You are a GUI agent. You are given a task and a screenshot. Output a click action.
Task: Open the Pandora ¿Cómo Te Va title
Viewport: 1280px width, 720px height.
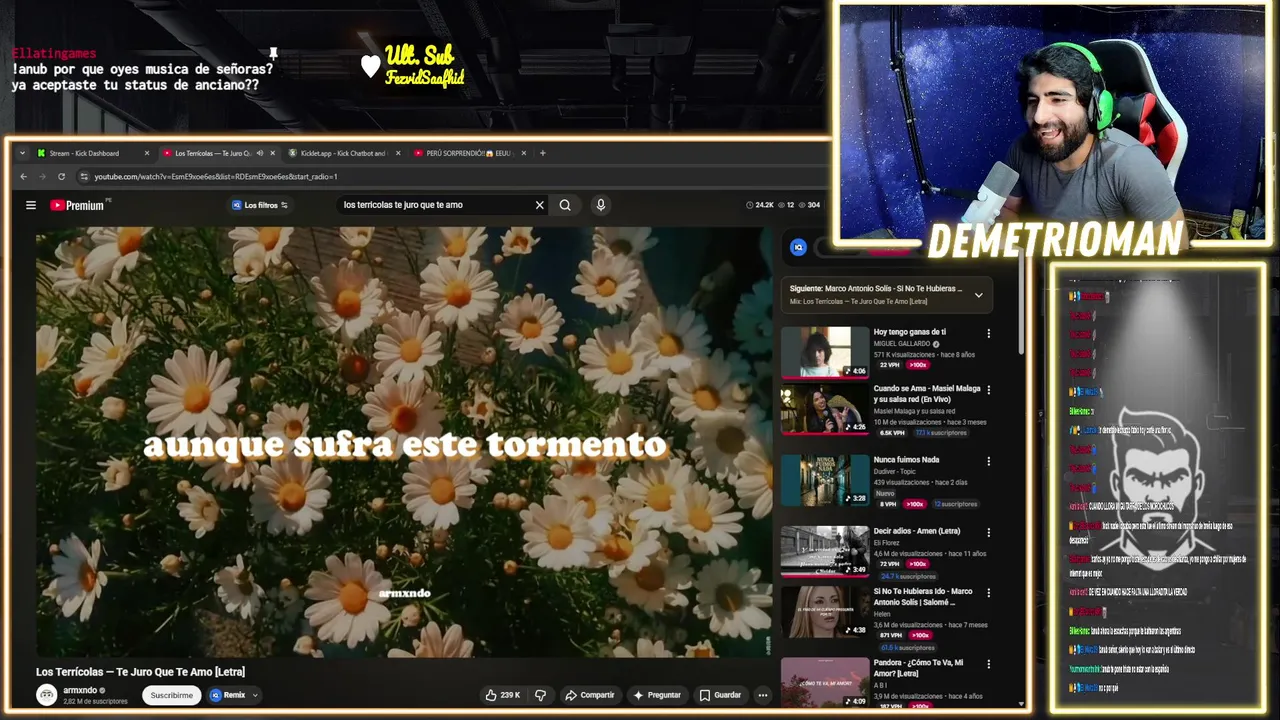click(x=918, y=668)
